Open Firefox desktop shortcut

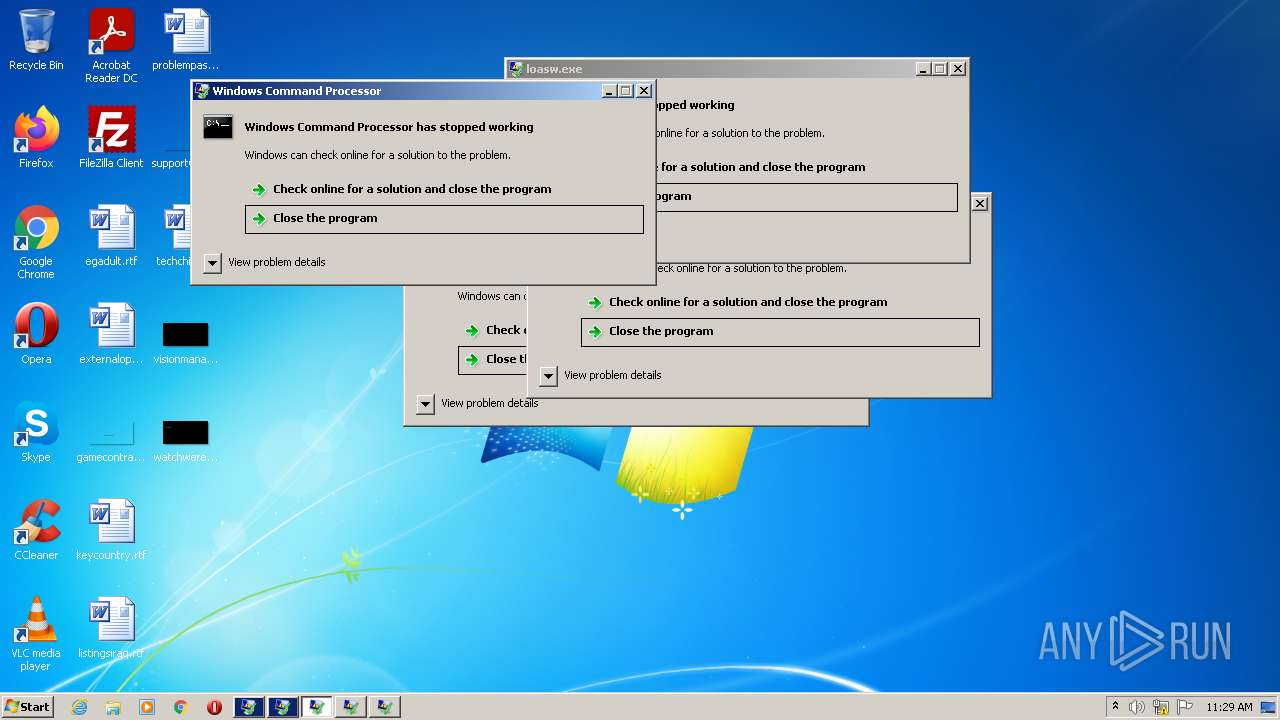[36, 138]
